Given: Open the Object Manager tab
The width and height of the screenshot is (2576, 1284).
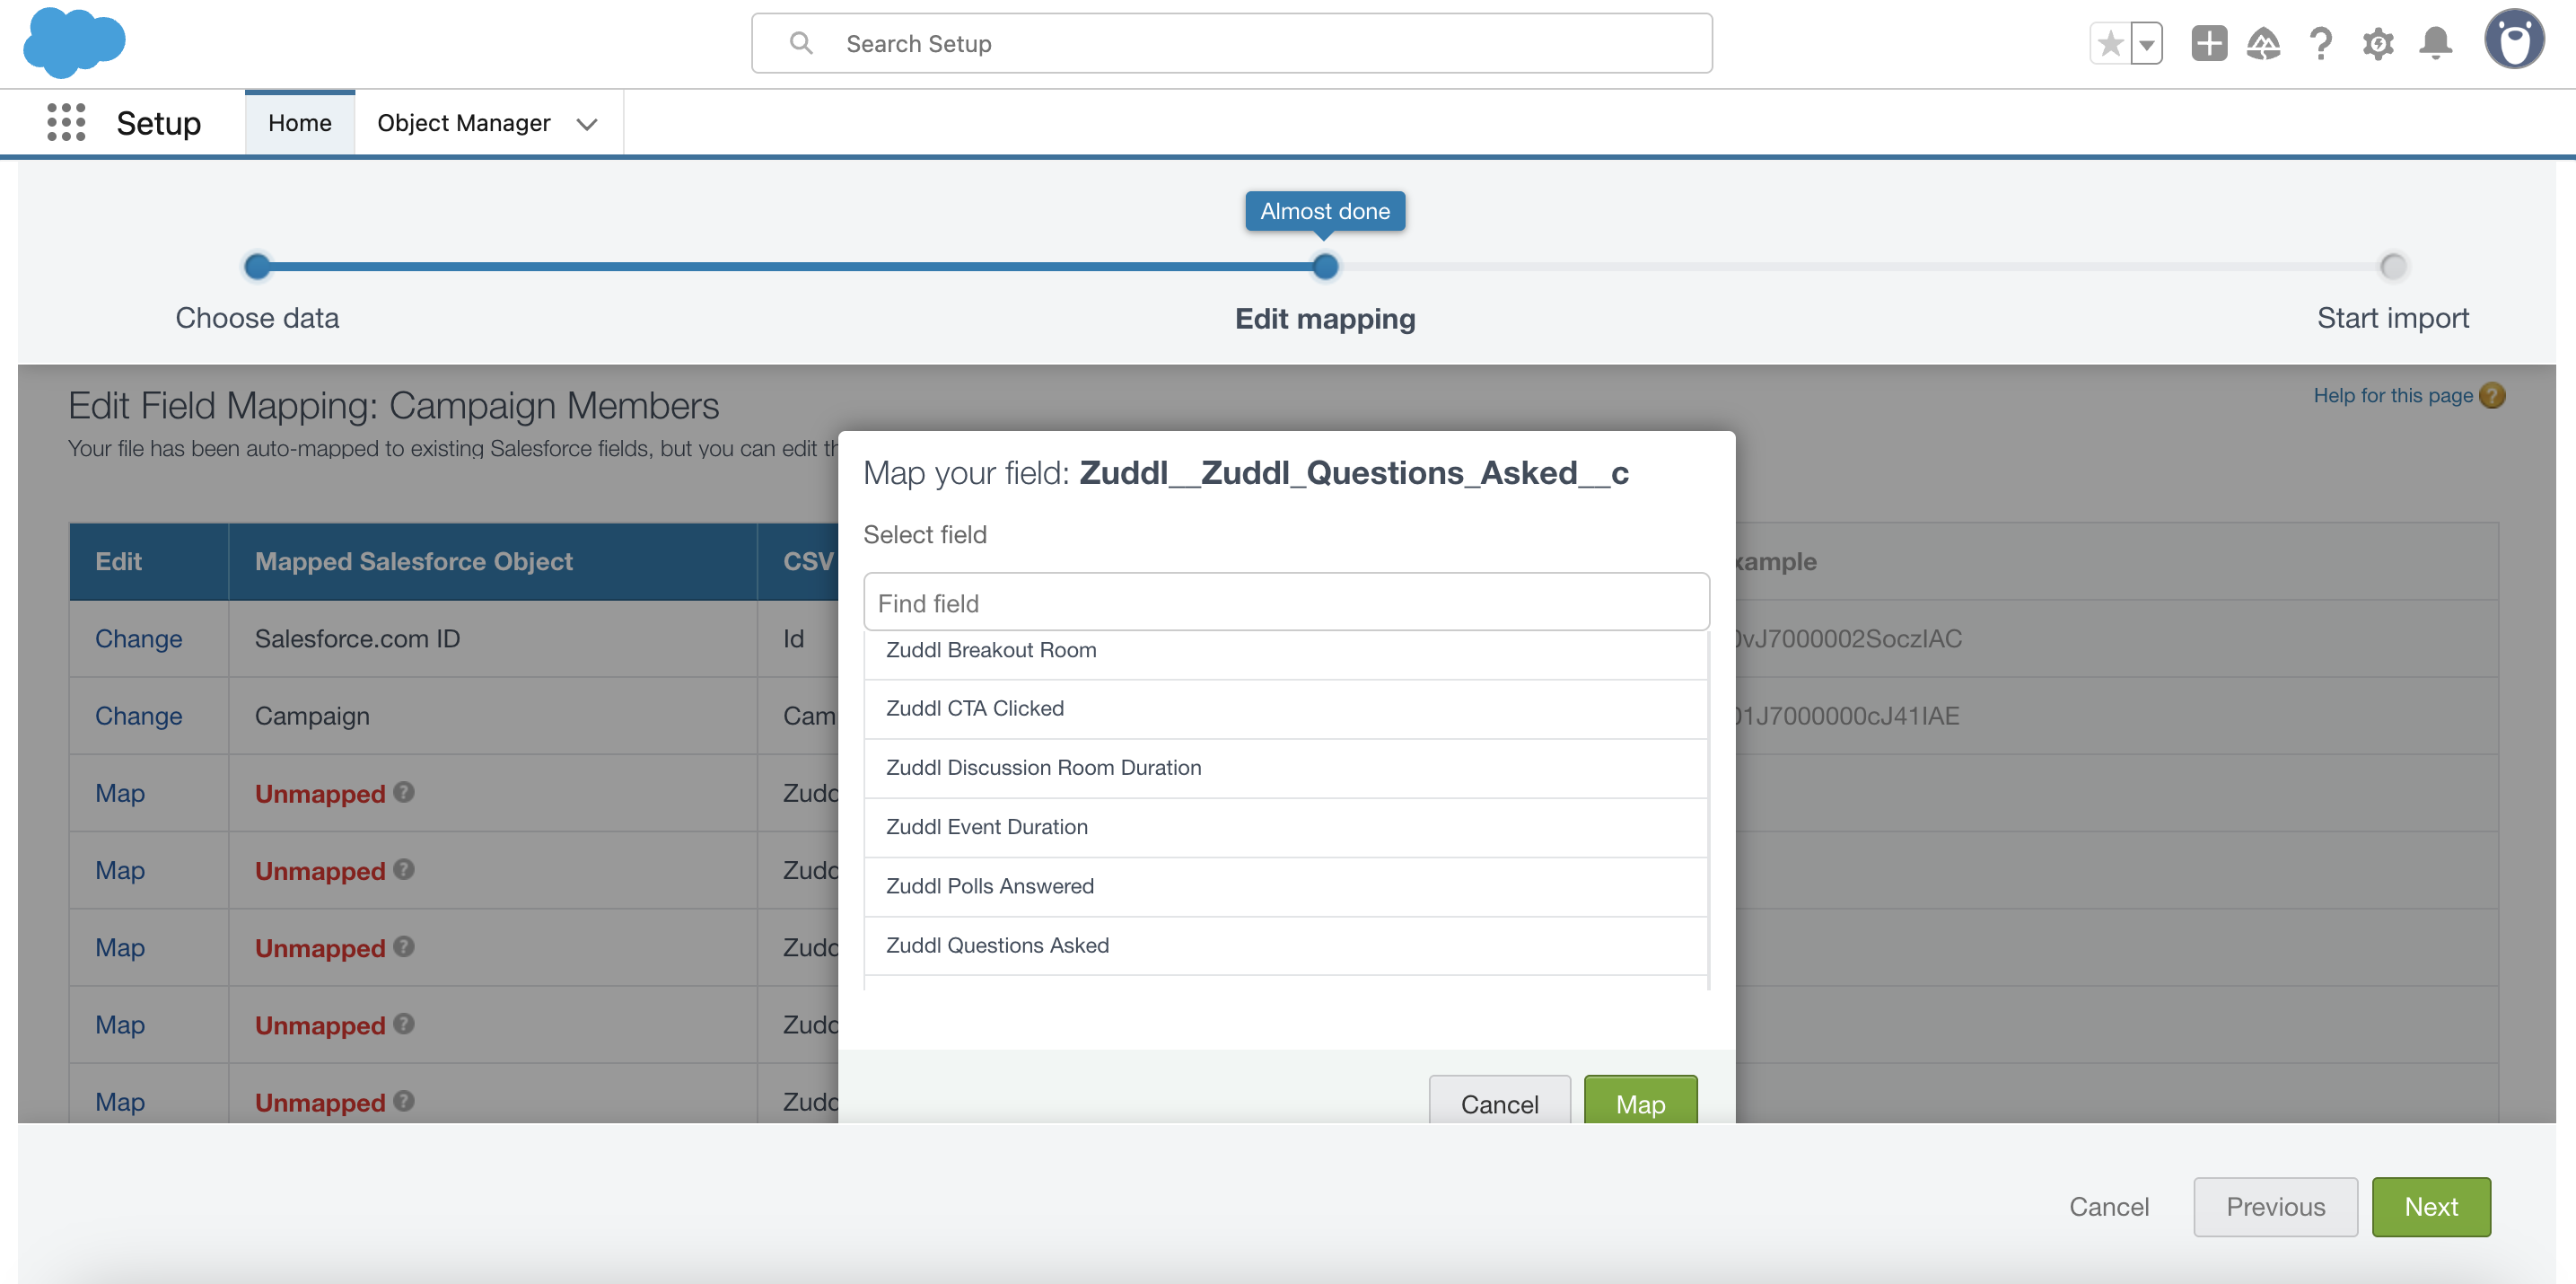Looking at the screenshot, I should point(463,122).
